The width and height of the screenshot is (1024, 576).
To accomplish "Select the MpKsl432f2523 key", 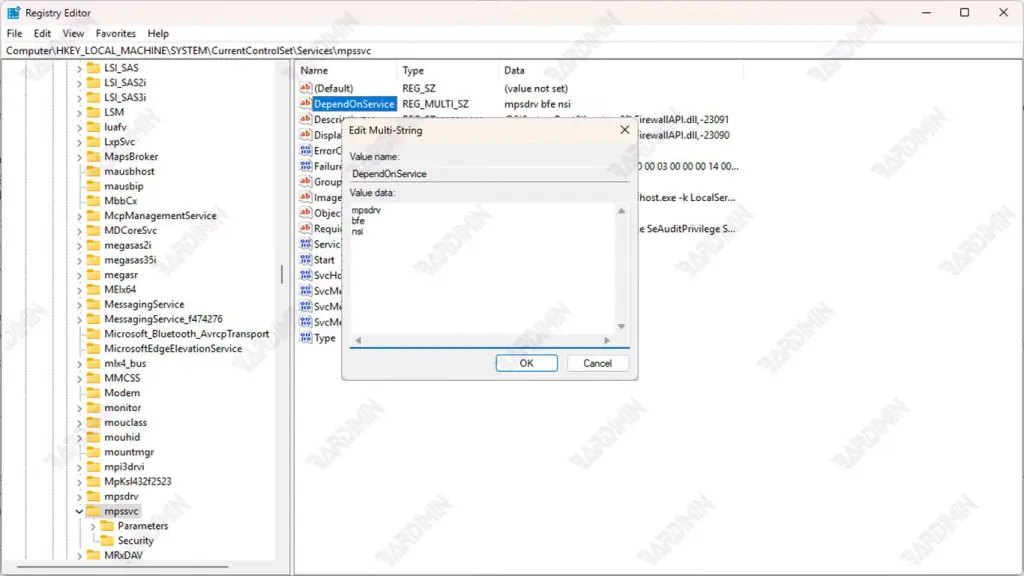I will coord(138,481).
